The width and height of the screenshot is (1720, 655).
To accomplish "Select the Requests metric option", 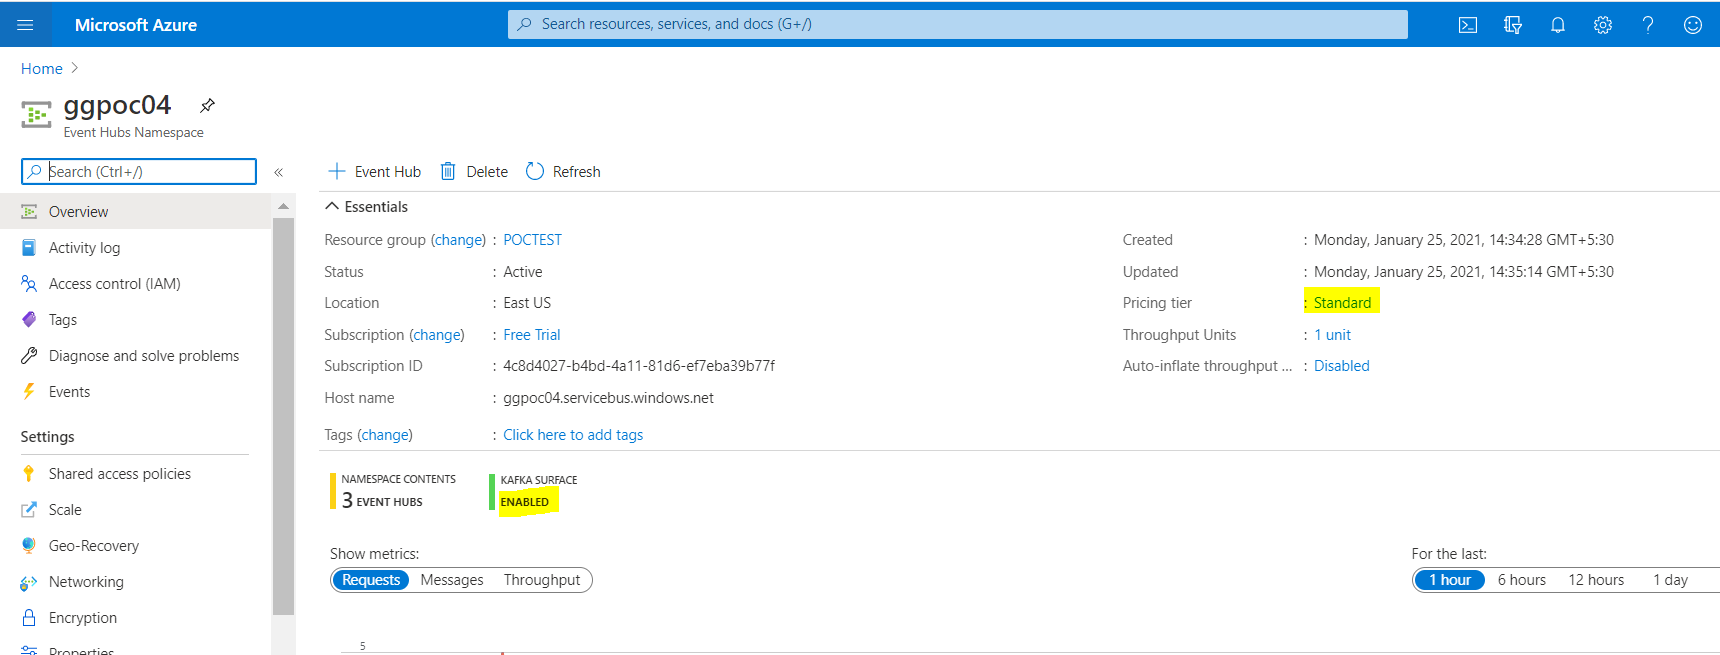I will pos(371,580).
